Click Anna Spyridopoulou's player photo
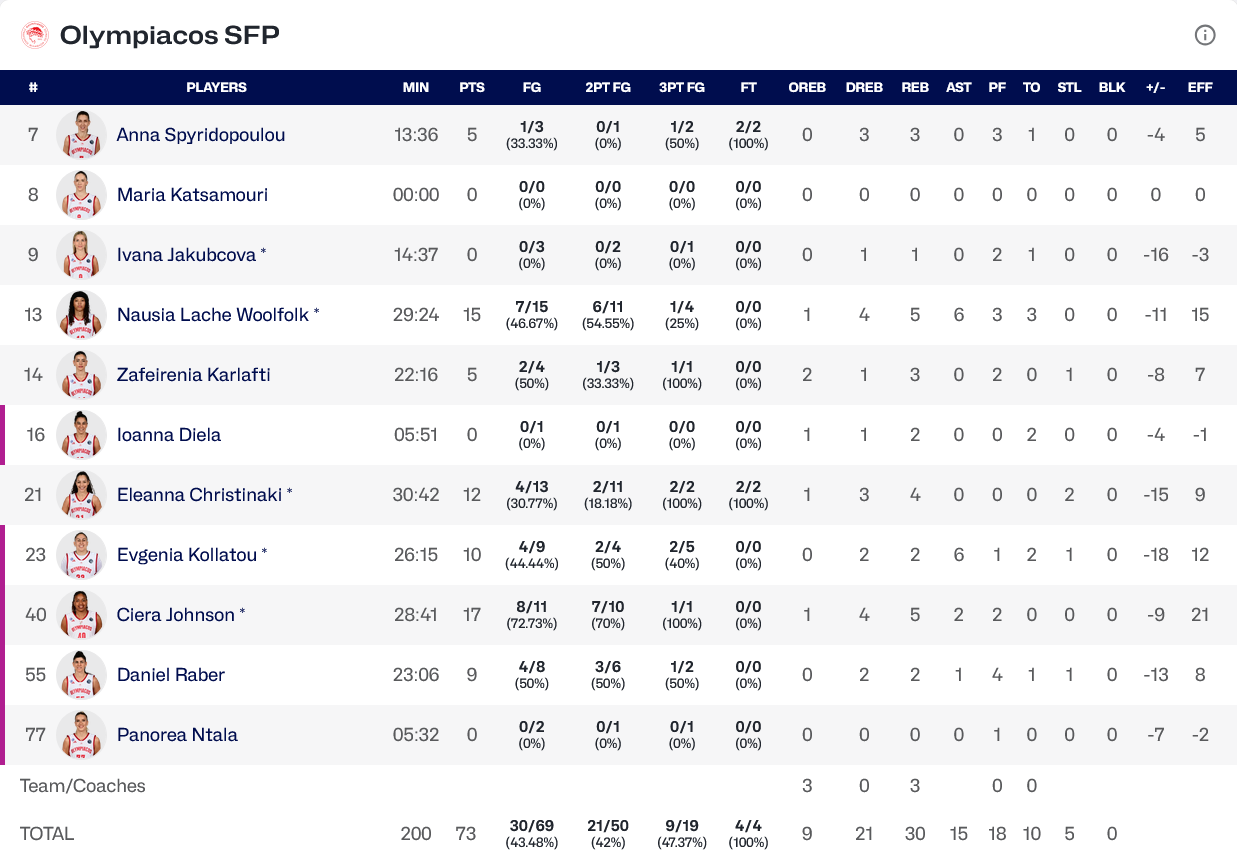Image resolution: width=1237 pixels, height=857 pixels. pos(81,135)
